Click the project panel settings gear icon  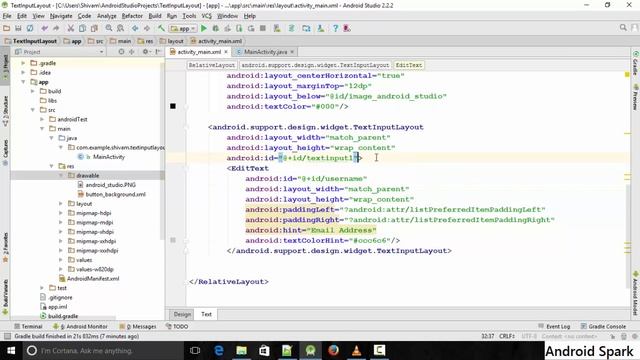tap(145, 52)
